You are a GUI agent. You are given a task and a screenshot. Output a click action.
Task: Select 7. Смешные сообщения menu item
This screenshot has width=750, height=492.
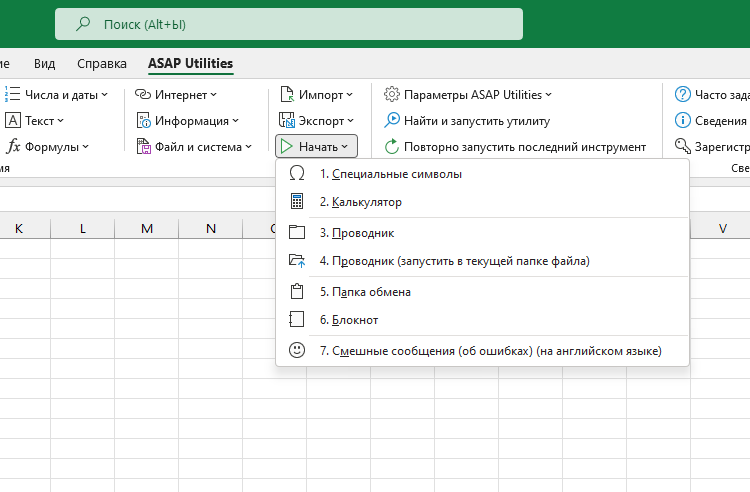coord(483,351)
